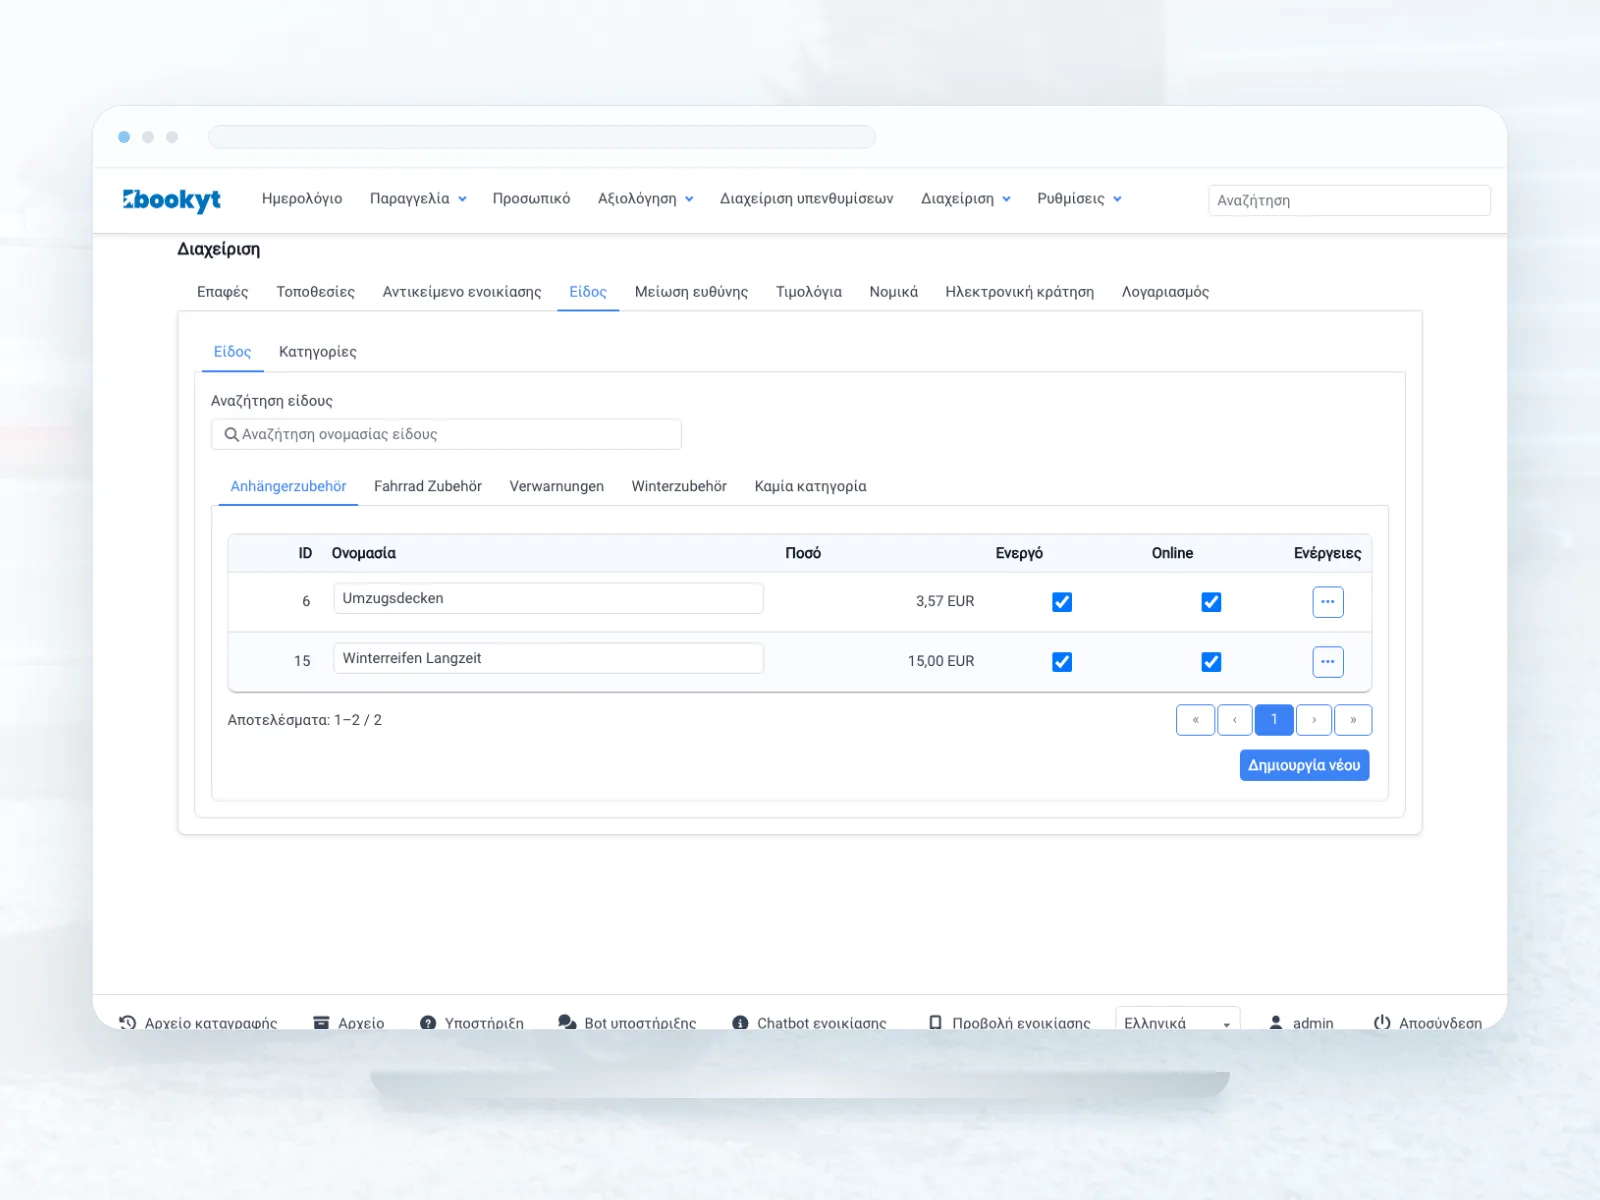Expand the Αξιολόγηση dropdown menu

[x=645, y=199]
